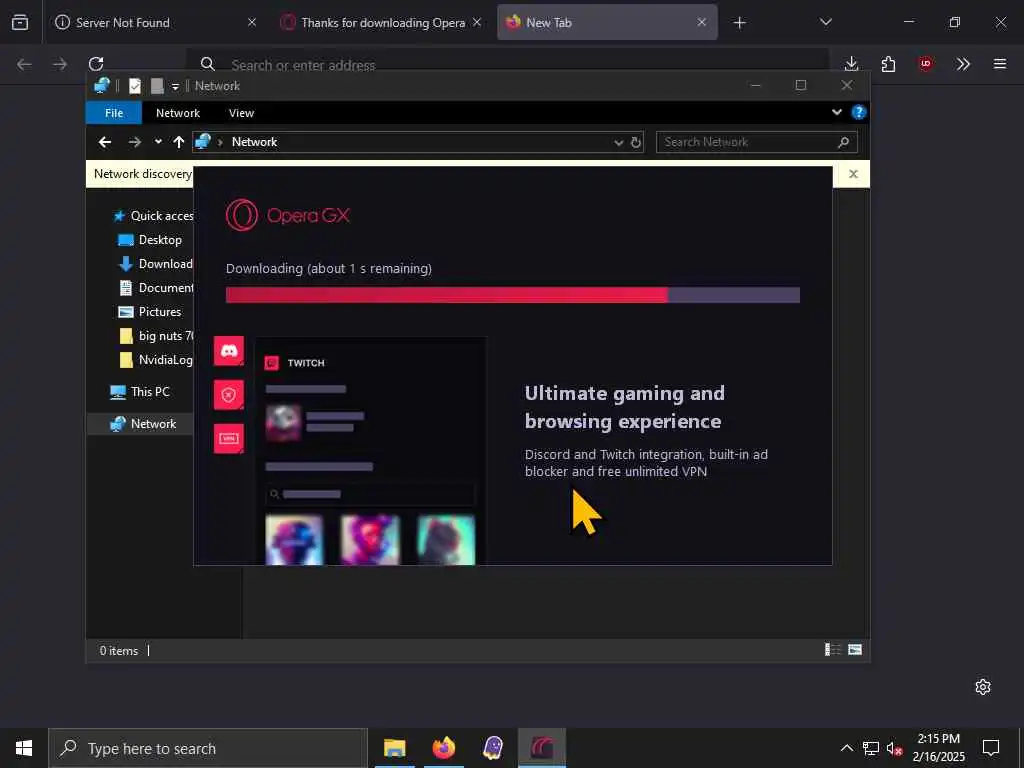This screenshot has width=1024, height=768.
Task: Open Documents in Explorer sidebar
Action: [x=156, y=287]
